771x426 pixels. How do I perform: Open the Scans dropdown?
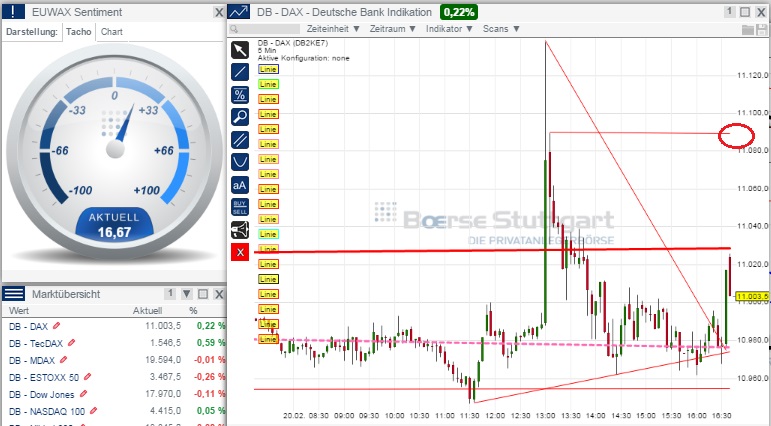coord(501,29)
